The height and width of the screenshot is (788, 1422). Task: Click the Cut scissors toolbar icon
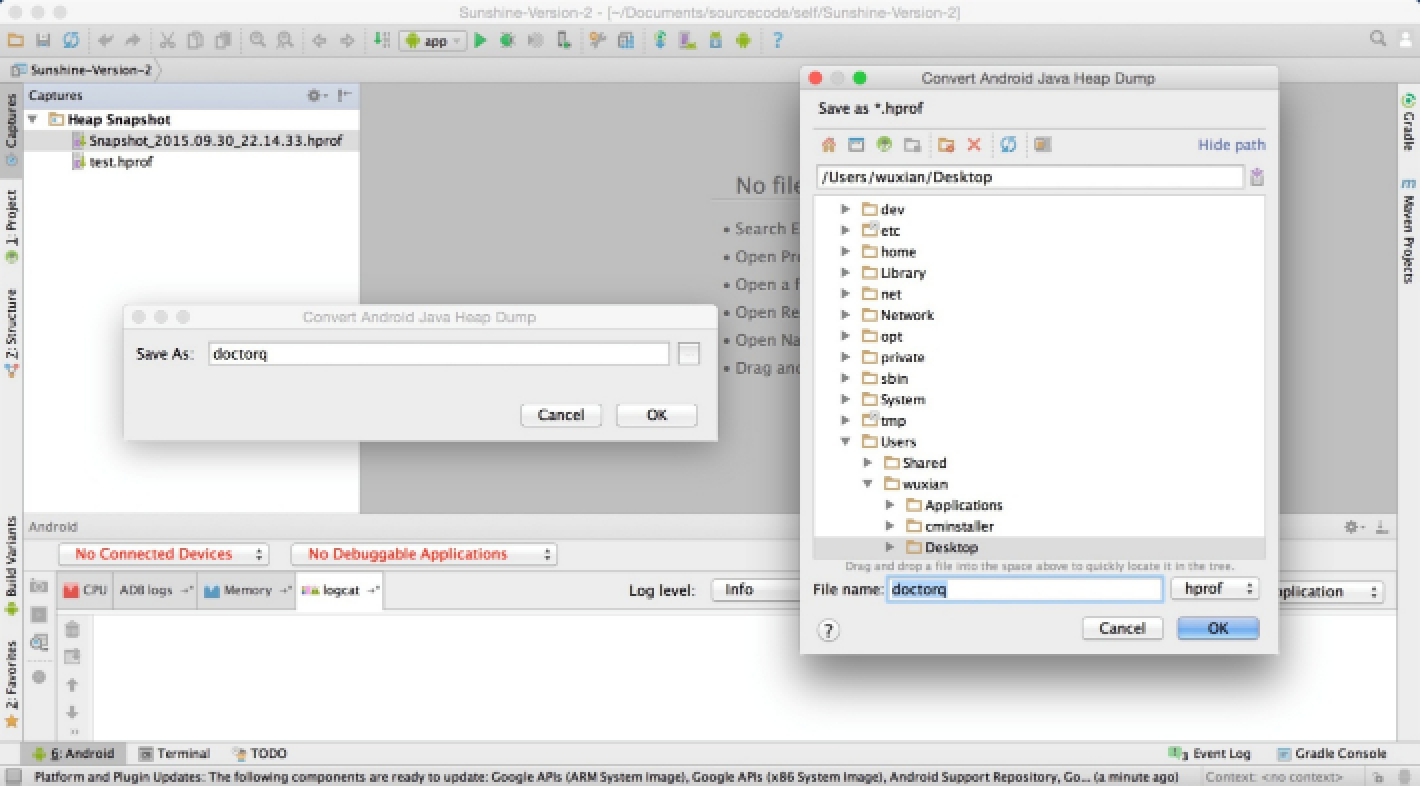tap(167, 41)
